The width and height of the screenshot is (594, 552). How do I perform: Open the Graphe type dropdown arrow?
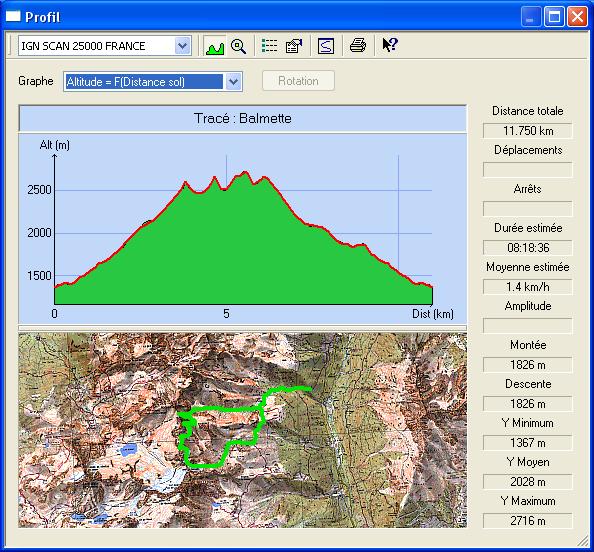[234, 81]
